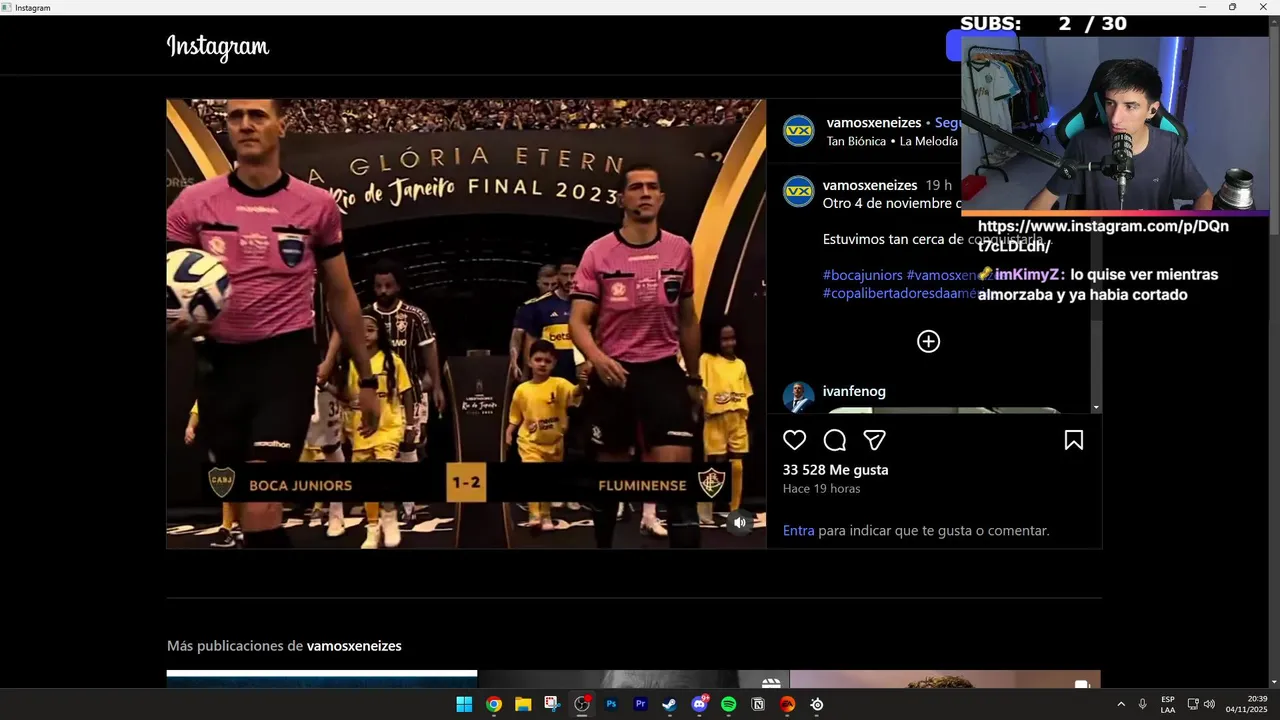This screenshot has width=1280, height=720.
Task: Unmute the video with the speaker icon
Action: coord(740,522)
